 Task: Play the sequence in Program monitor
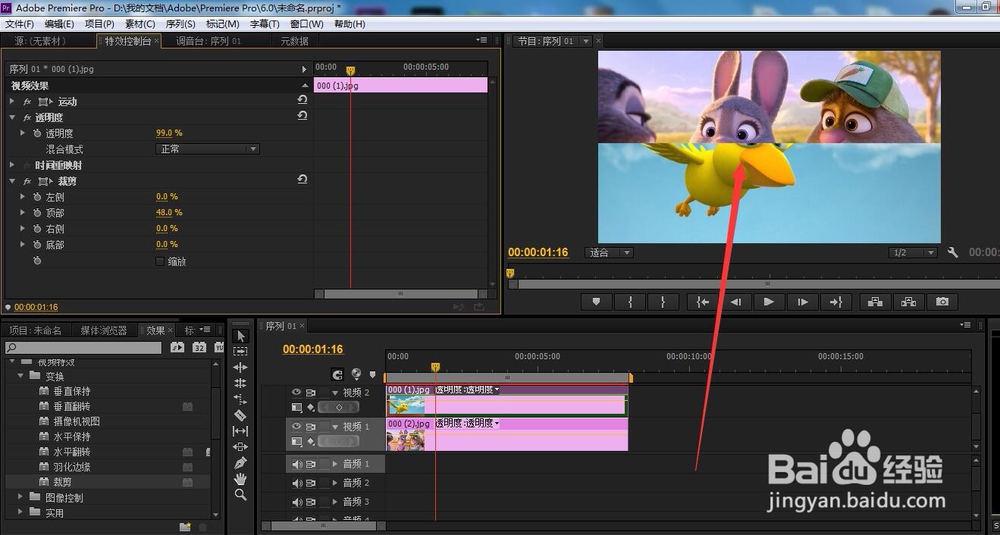tap(769, 302)
